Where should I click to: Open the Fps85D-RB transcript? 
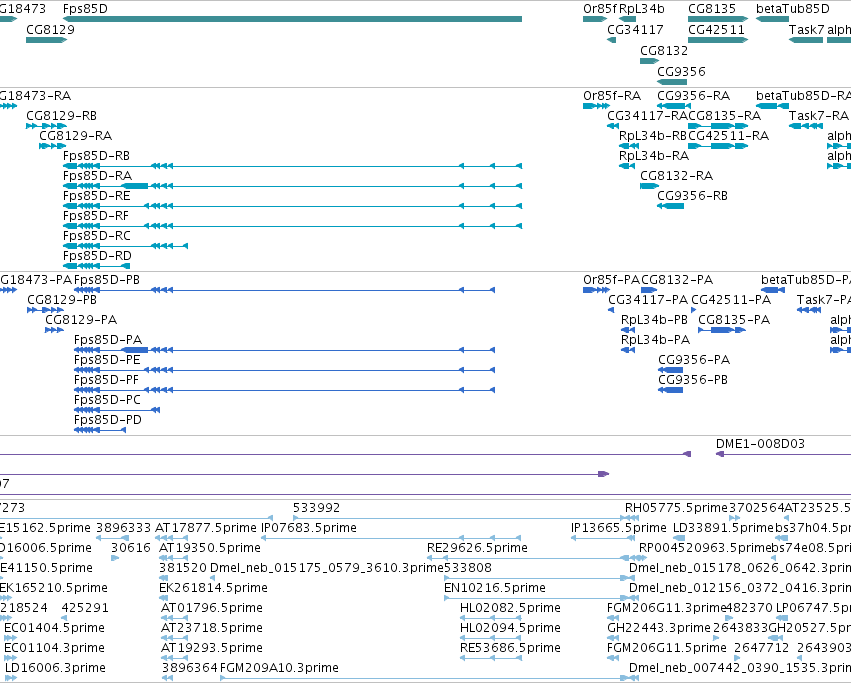click(x=96, y=156)
